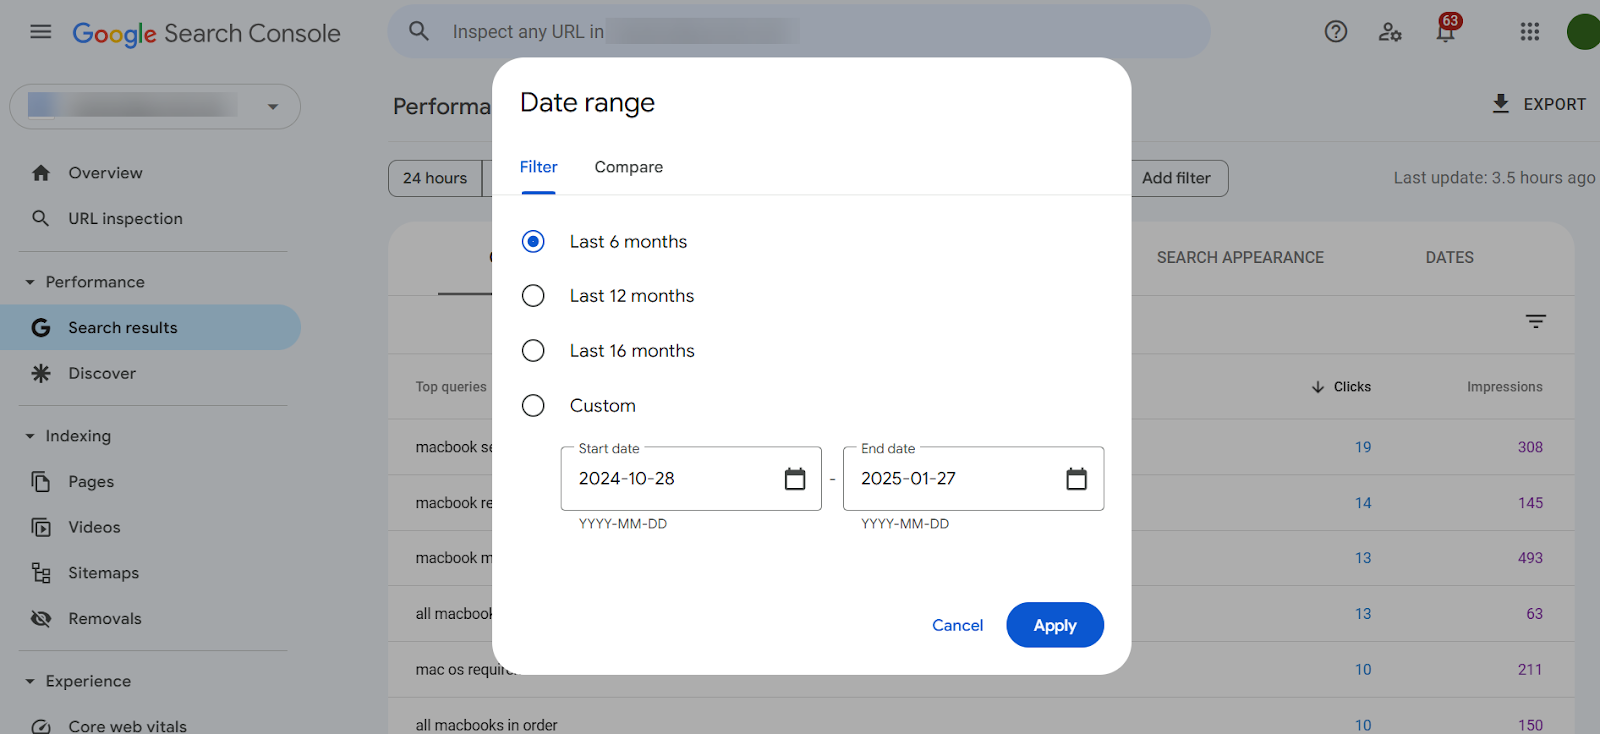Open the green account avatar
This screenshot has height=734, width=1600.
click(x=1584, y=32)
